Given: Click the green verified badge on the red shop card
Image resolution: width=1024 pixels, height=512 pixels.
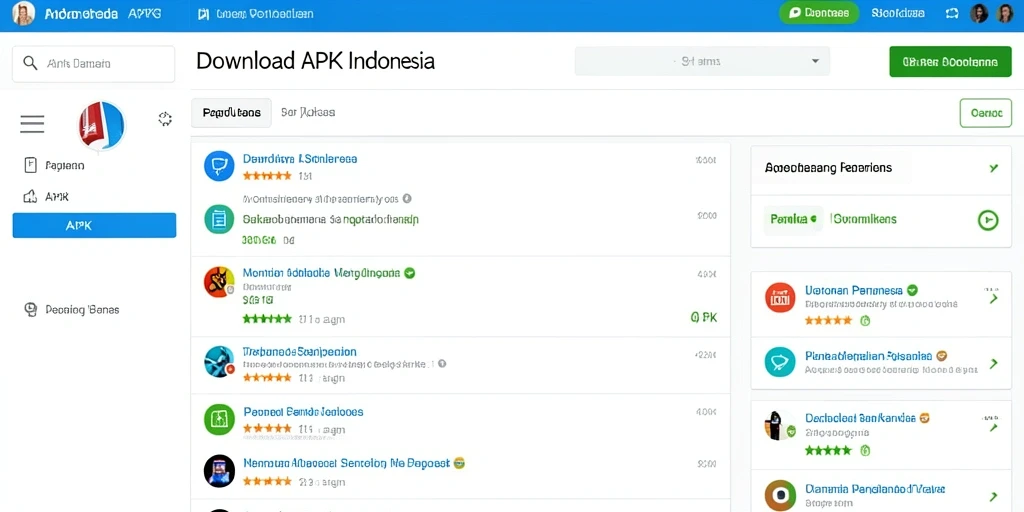Looking at the screenshot, I should coord(912,290).
